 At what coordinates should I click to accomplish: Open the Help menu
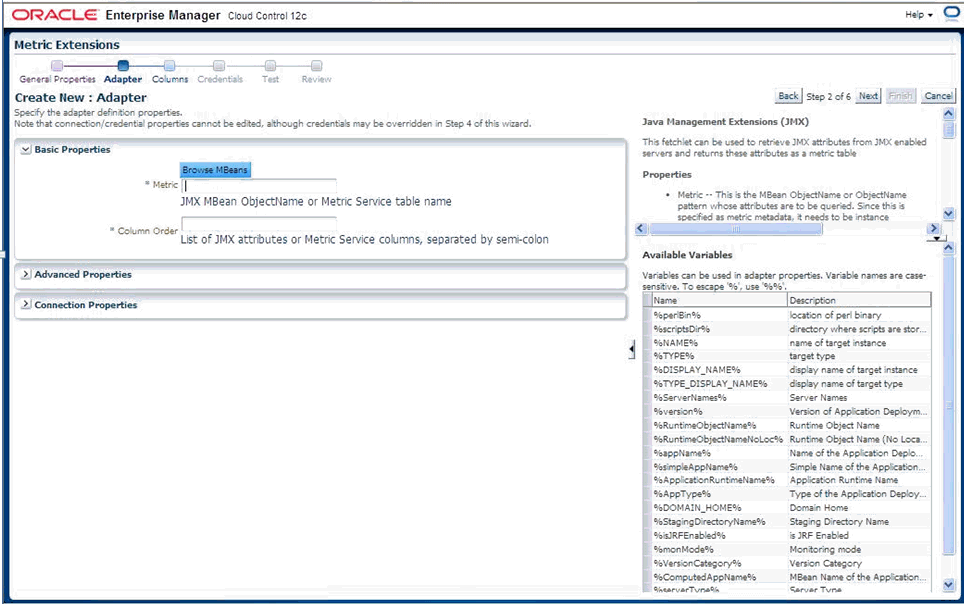click(919, 15)
